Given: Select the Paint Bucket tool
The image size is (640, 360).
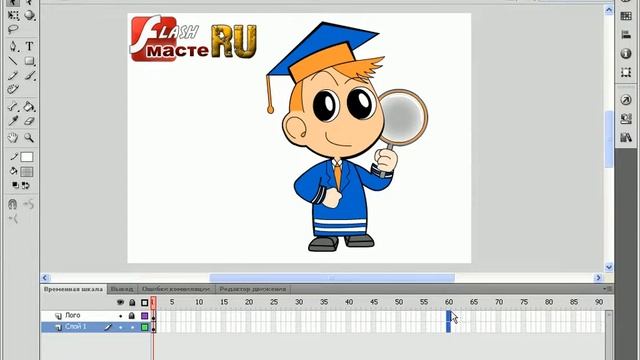Looking at the screenshot, I should tap(29, 107).
